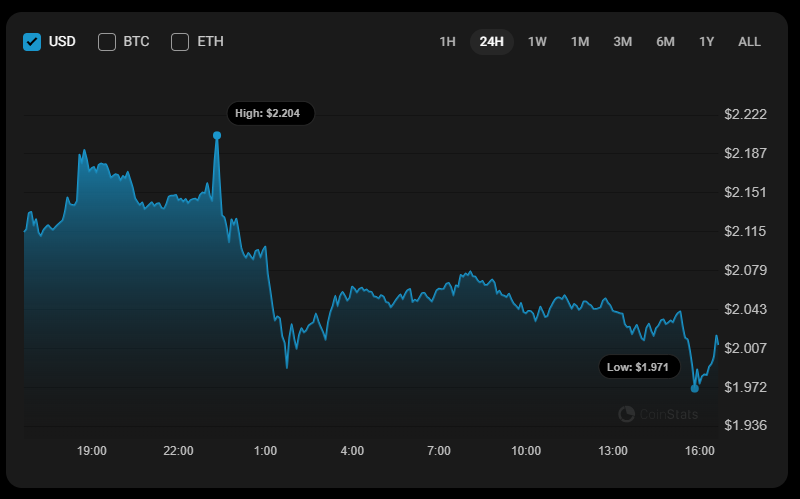The image size is (800, 499).
Task: Switch to the 1H time range
Action: click(x=447, y=42)
